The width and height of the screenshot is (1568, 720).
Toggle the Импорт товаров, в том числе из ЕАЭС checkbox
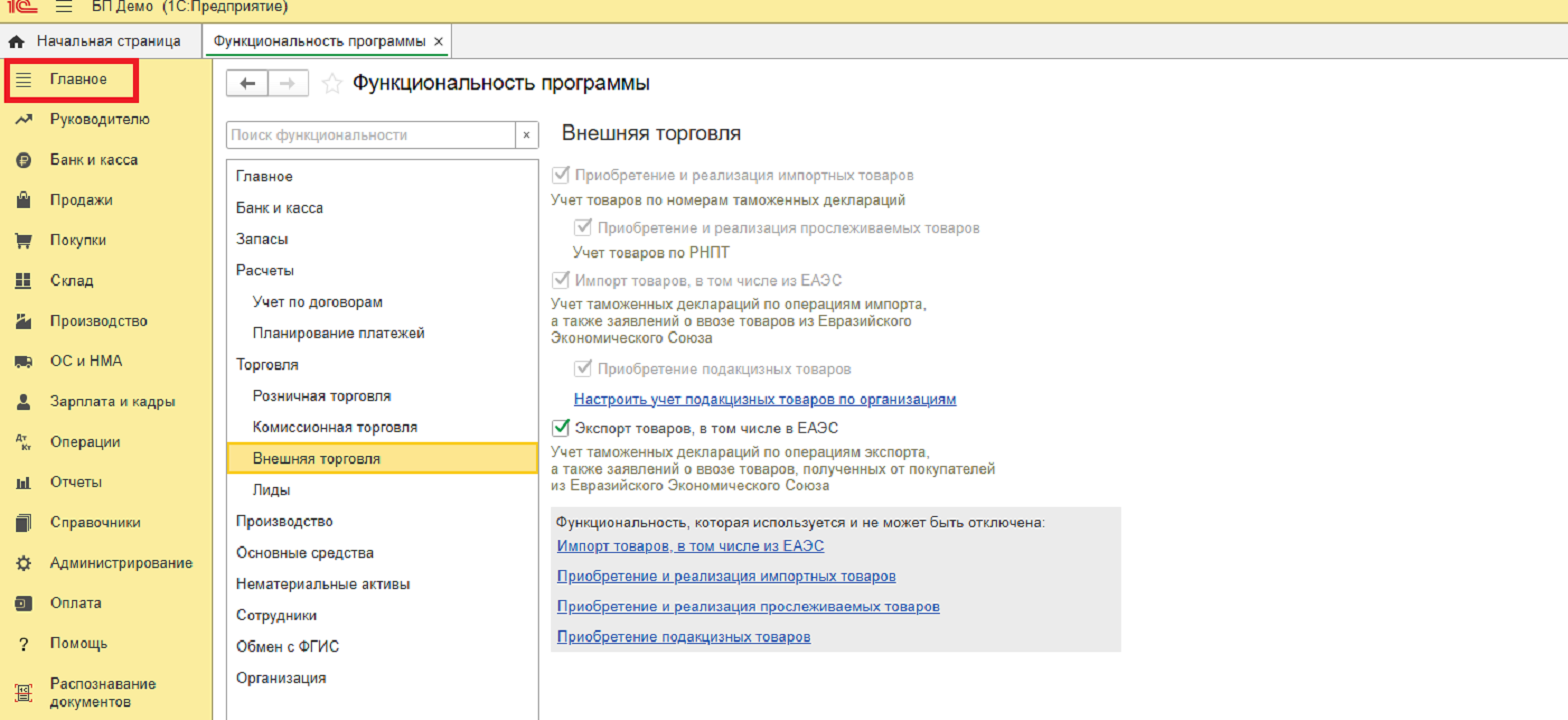pos(560,280)
